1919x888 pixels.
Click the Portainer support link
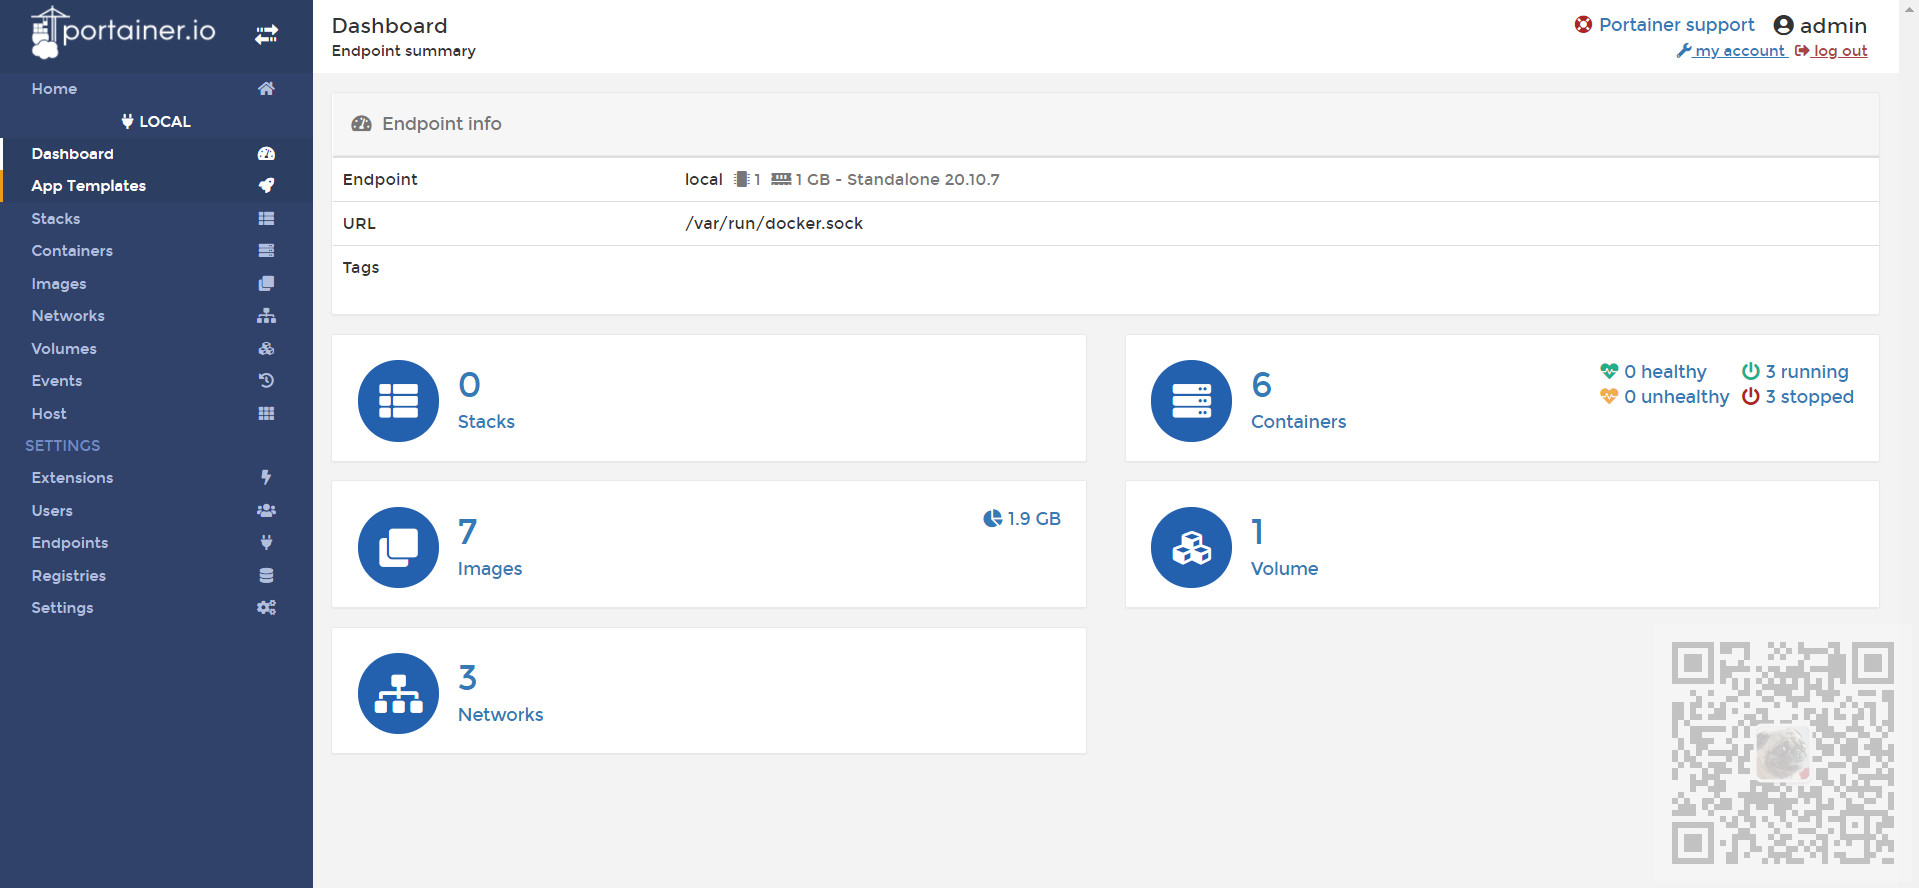1676,24
